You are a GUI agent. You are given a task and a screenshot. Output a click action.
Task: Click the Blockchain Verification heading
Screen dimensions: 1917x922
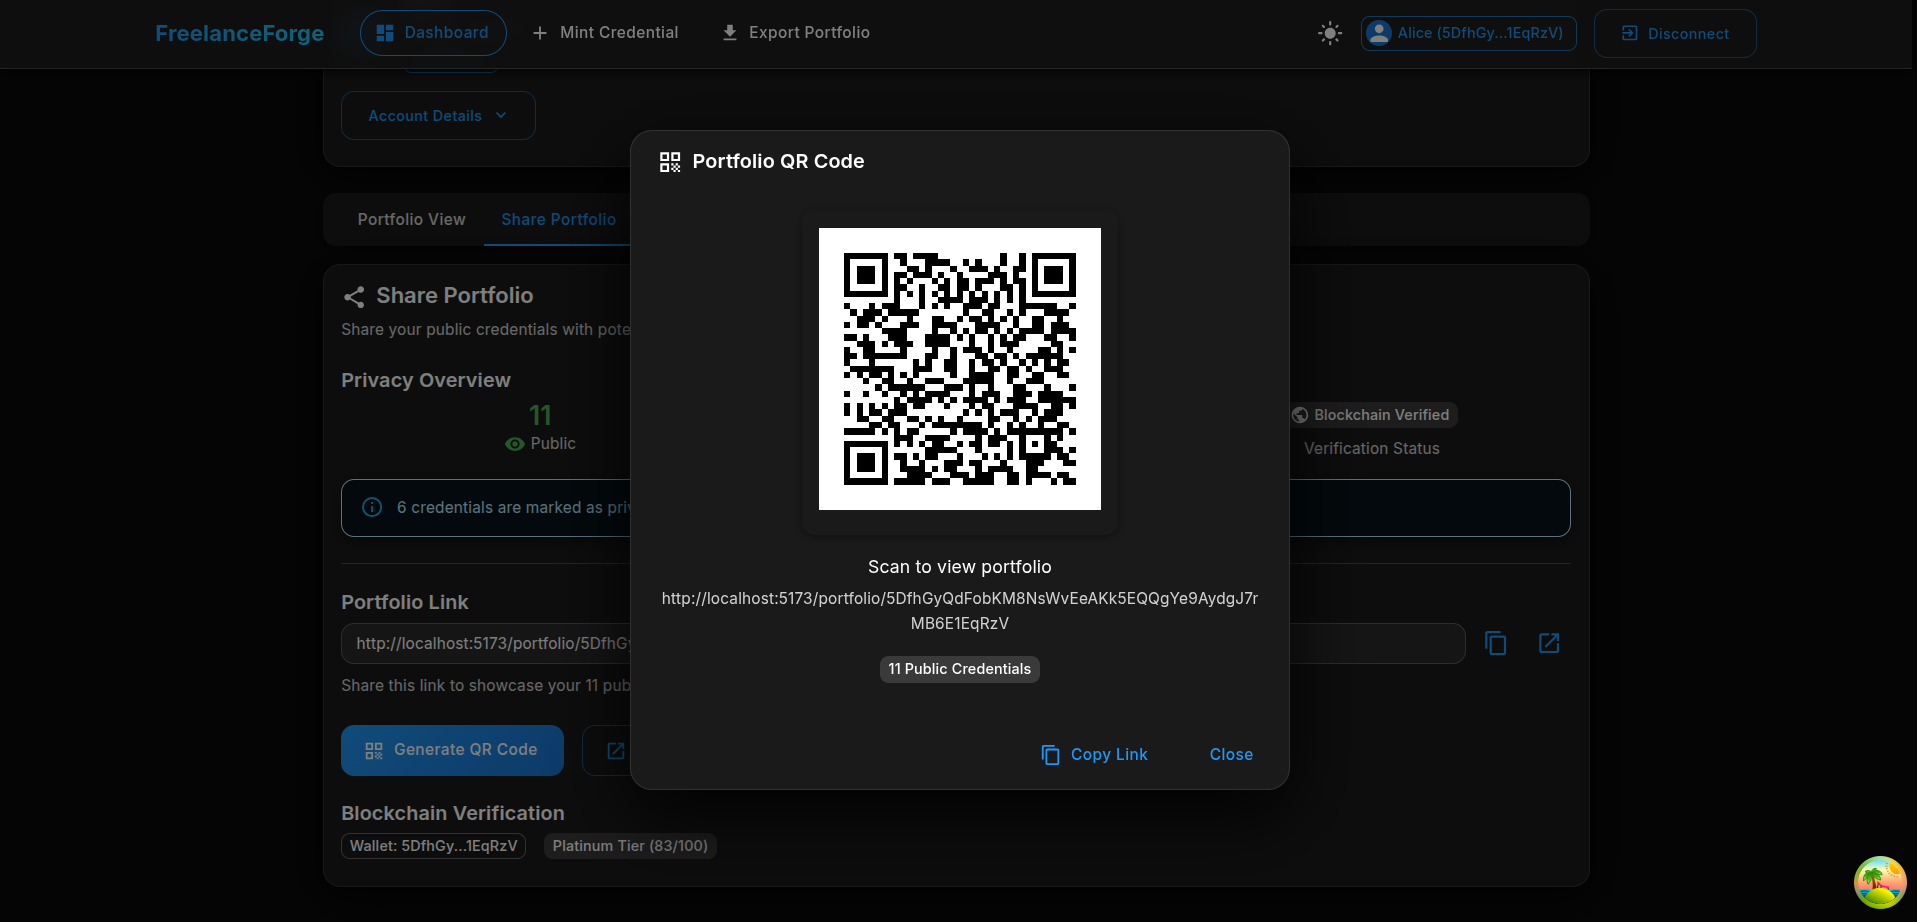click(x=453, y=813)
